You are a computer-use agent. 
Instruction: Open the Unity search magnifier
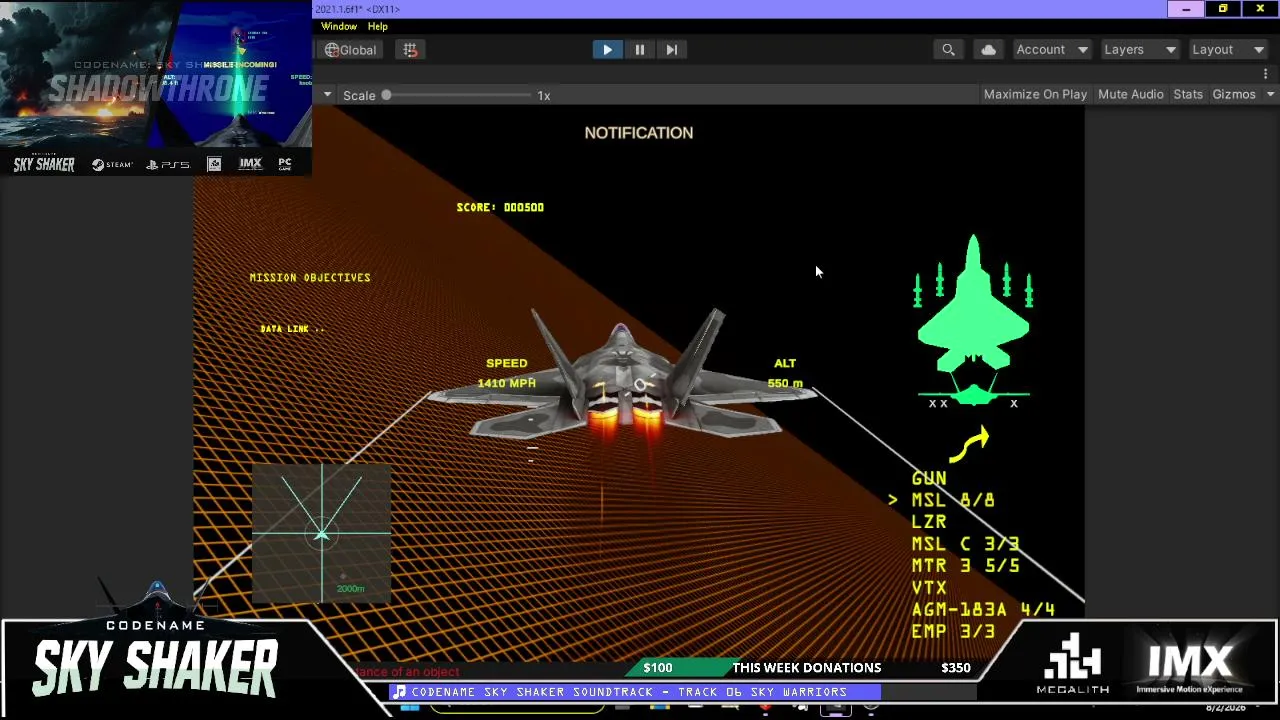tap(948, 50)
